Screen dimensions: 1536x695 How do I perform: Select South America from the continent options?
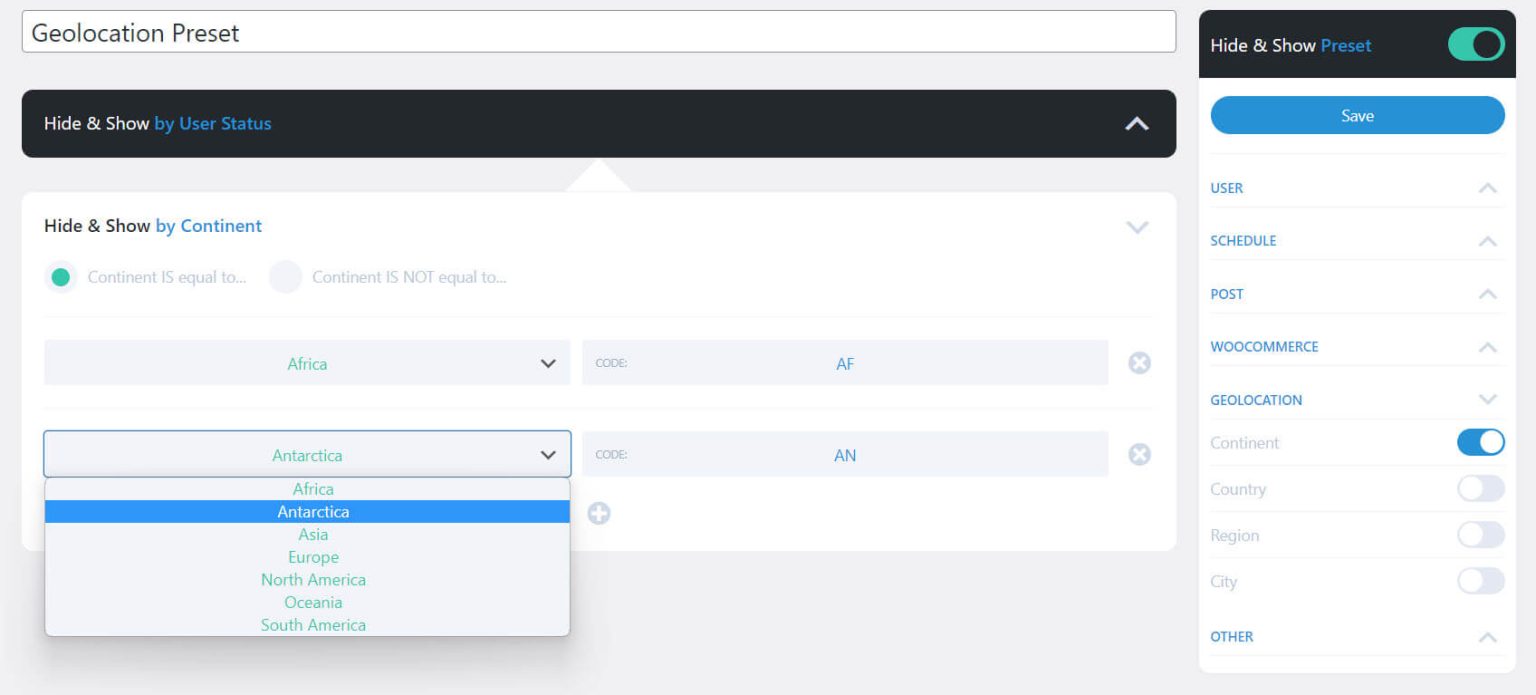313,624
